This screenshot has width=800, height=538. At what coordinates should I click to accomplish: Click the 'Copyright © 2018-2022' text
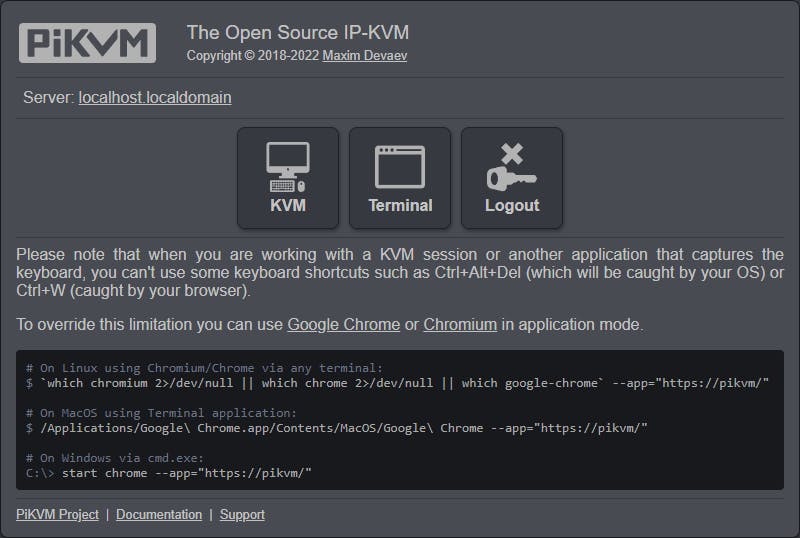pyautogui.click(x=253, y=56)
